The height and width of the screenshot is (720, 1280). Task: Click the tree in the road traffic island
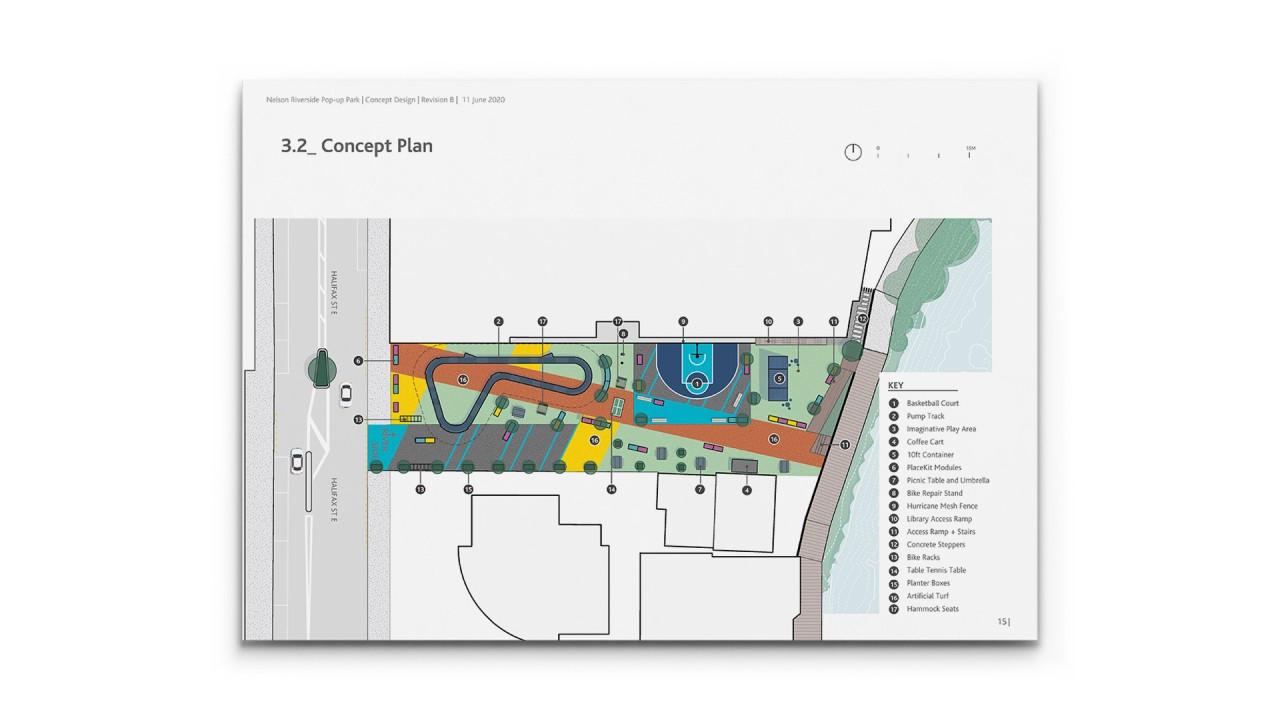[321, 368]
